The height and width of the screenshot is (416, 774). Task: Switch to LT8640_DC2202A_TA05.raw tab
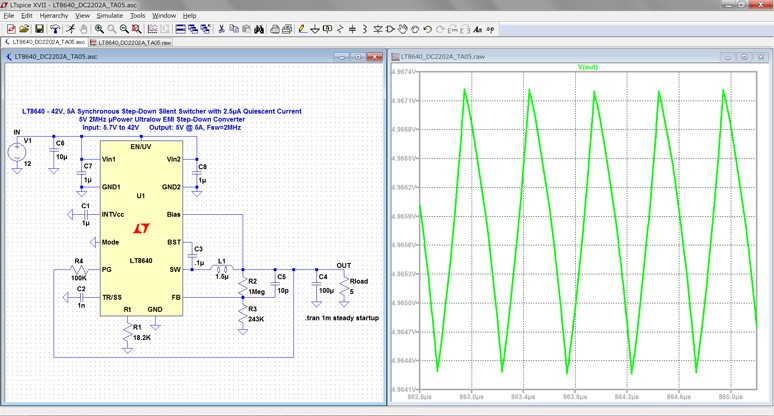click(131, 43)
